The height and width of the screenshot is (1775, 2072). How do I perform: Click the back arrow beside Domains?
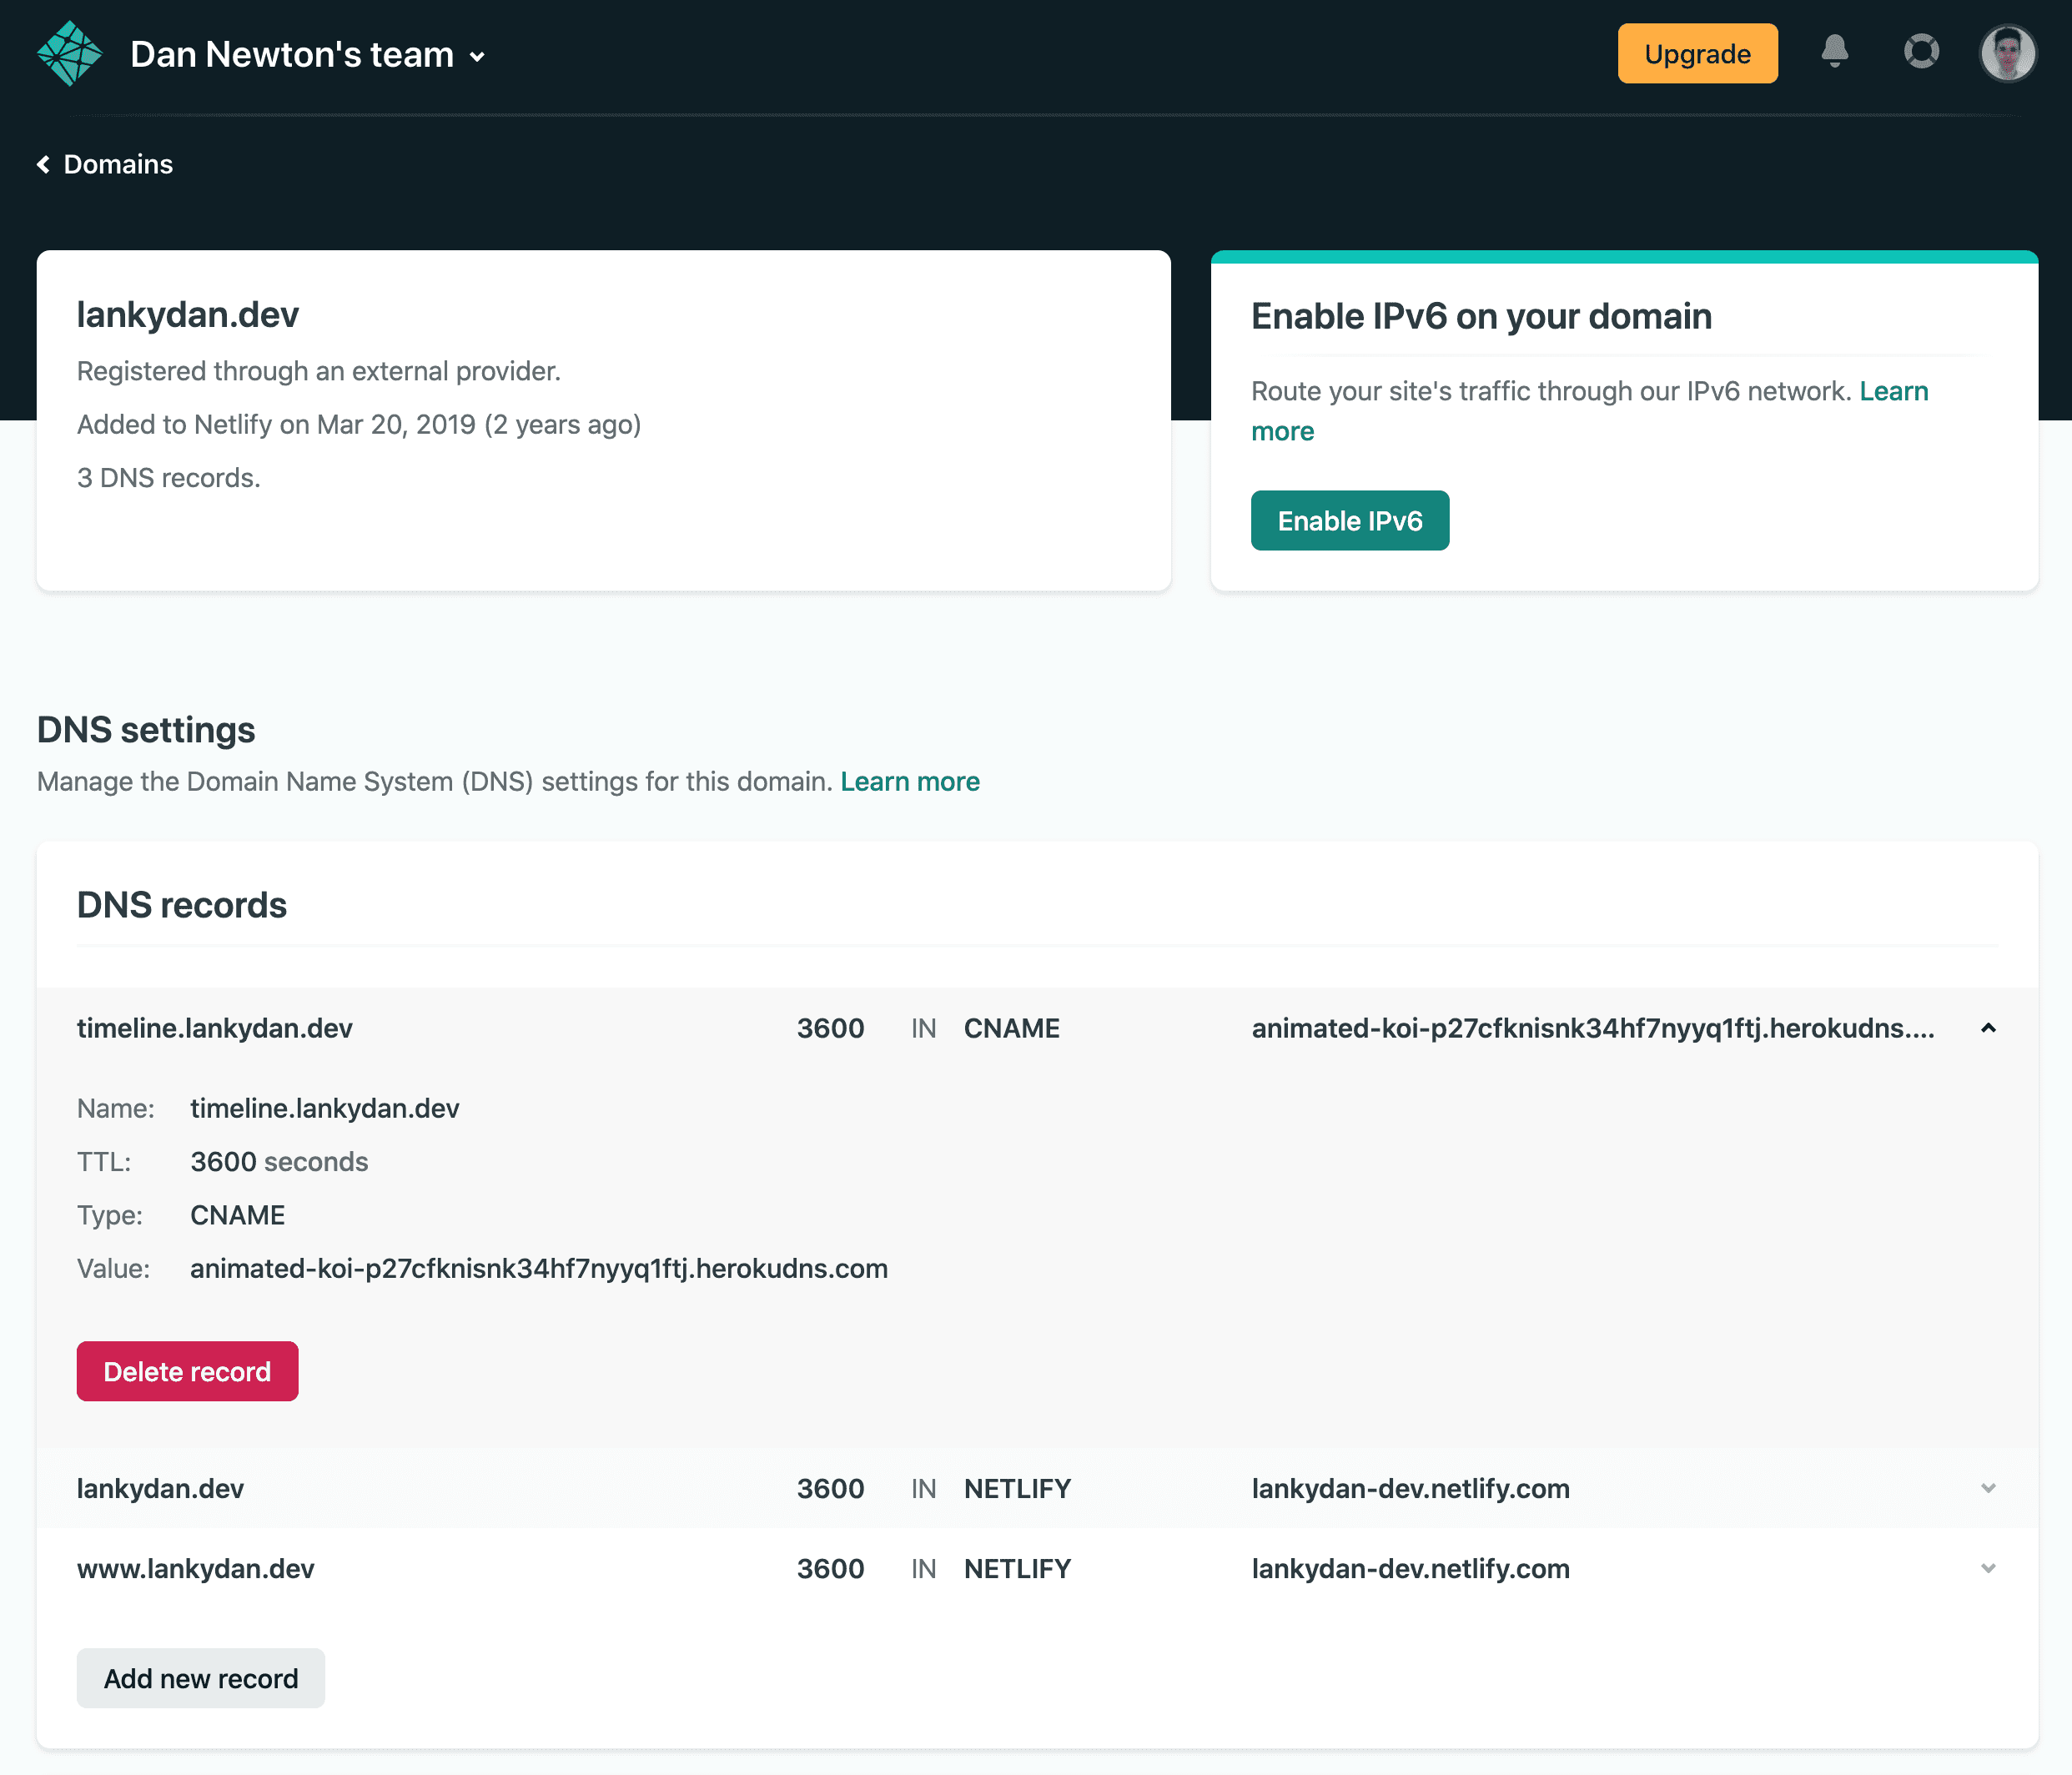click(44, 164)
